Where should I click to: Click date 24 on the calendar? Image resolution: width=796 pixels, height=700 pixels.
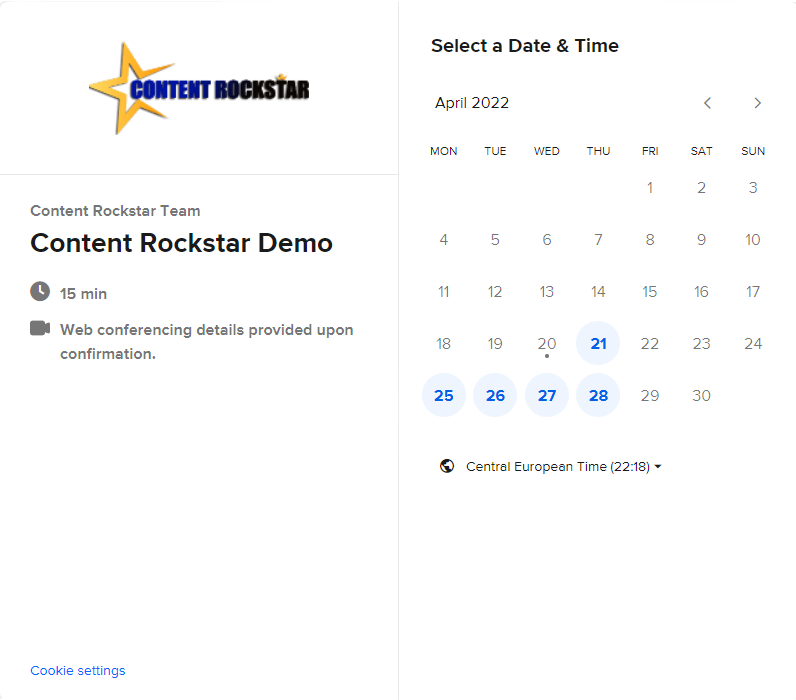click(x=753, y=344)
